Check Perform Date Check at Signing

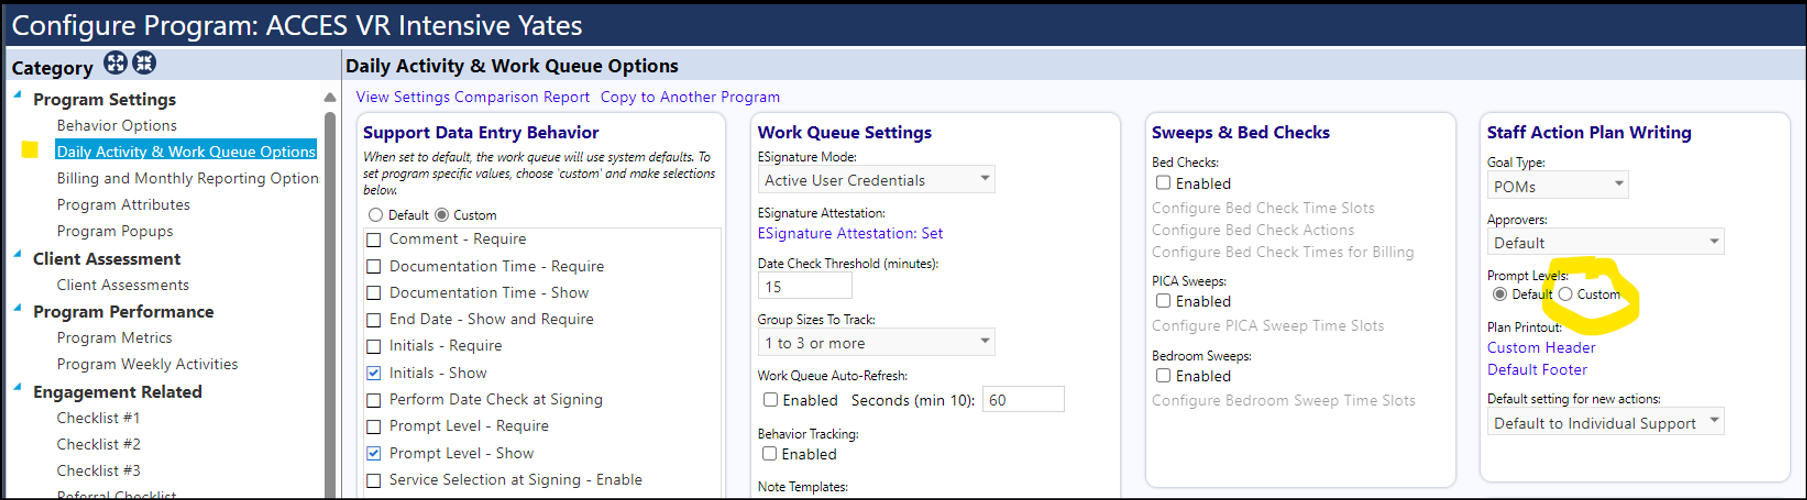[x=374, y=400]
